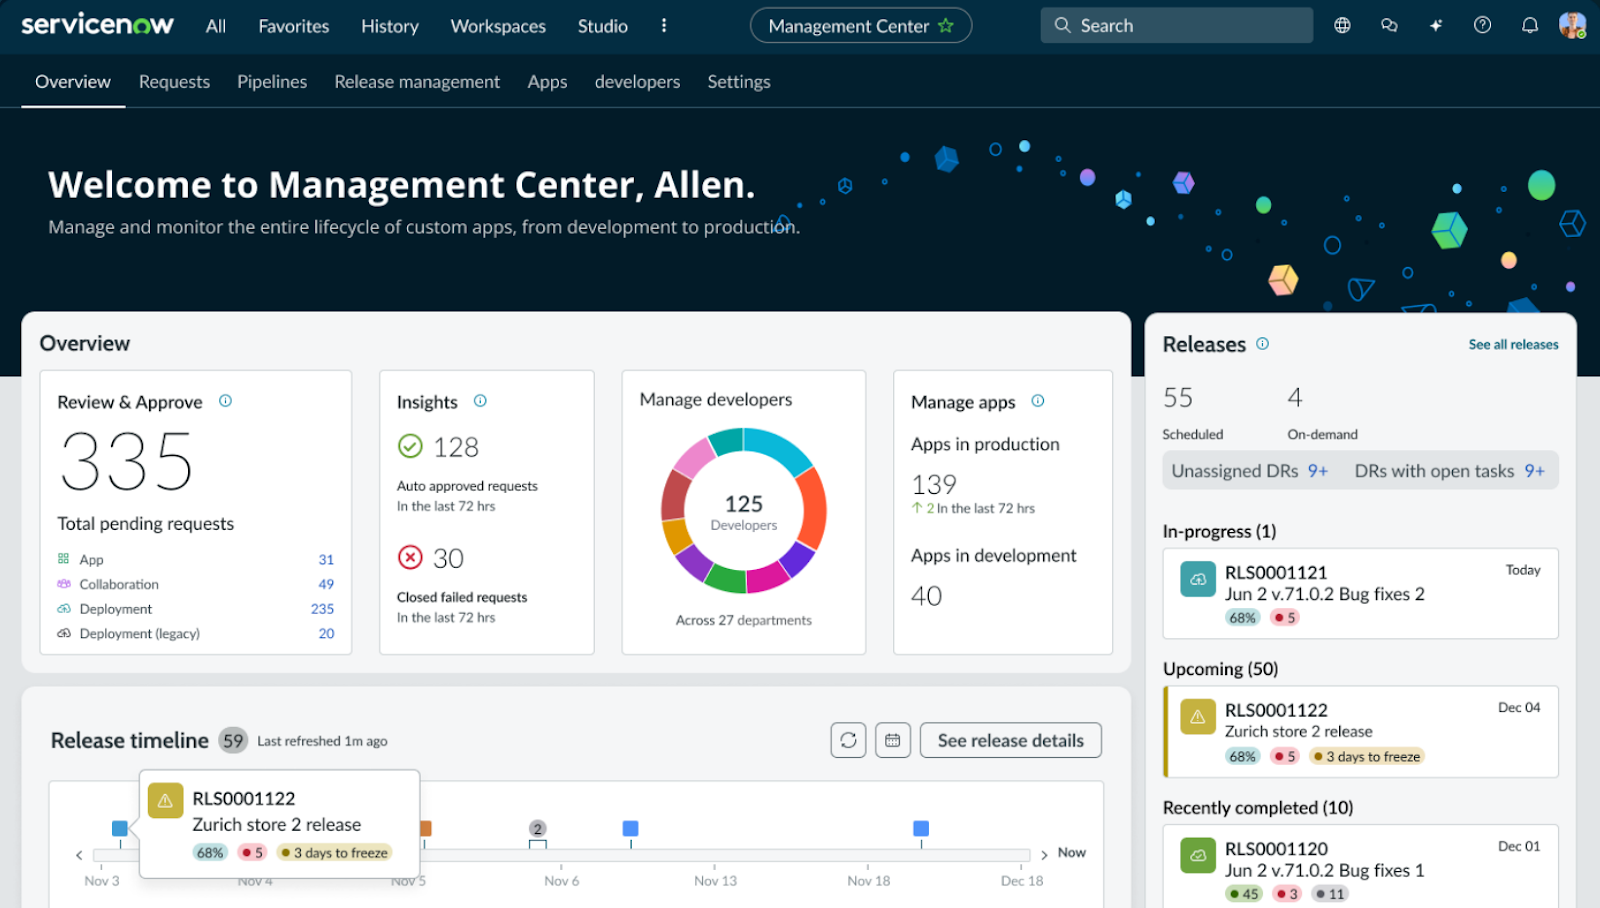The image size is (1600, 908).
Task: Open the help question mark icon
Action: (x=1482, y=26)
